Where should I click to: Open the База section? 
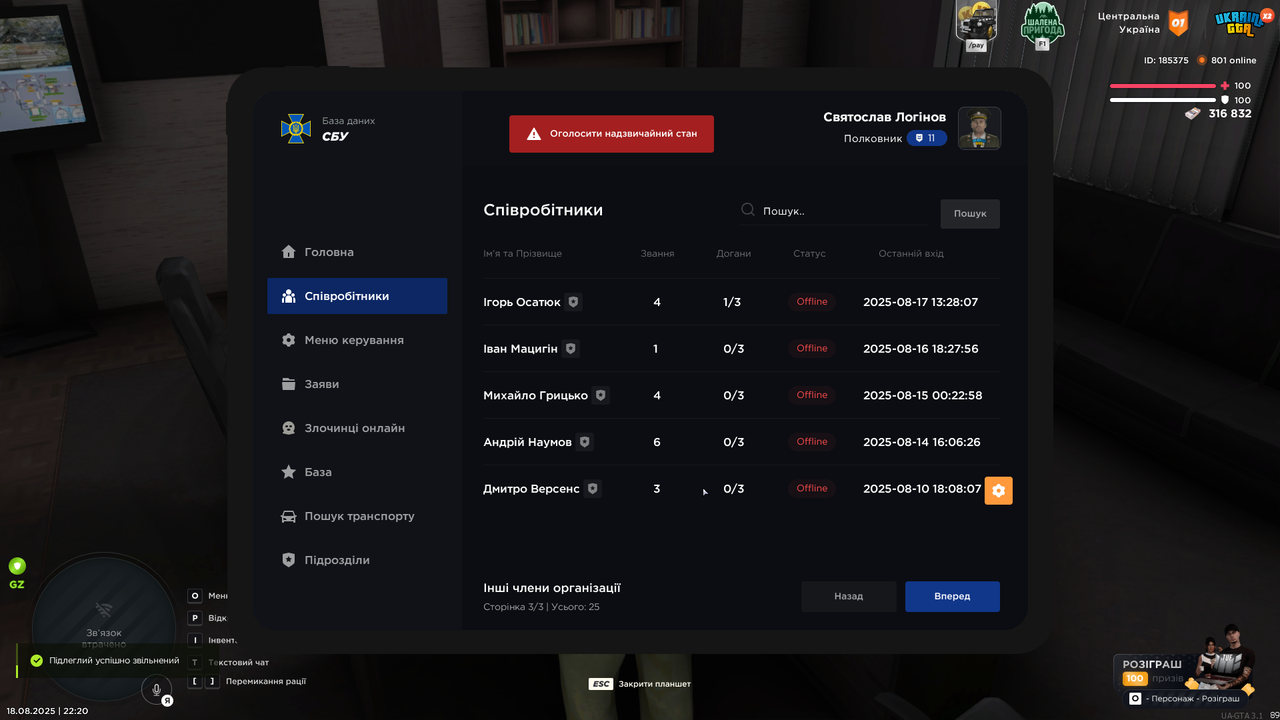point(357,472)
